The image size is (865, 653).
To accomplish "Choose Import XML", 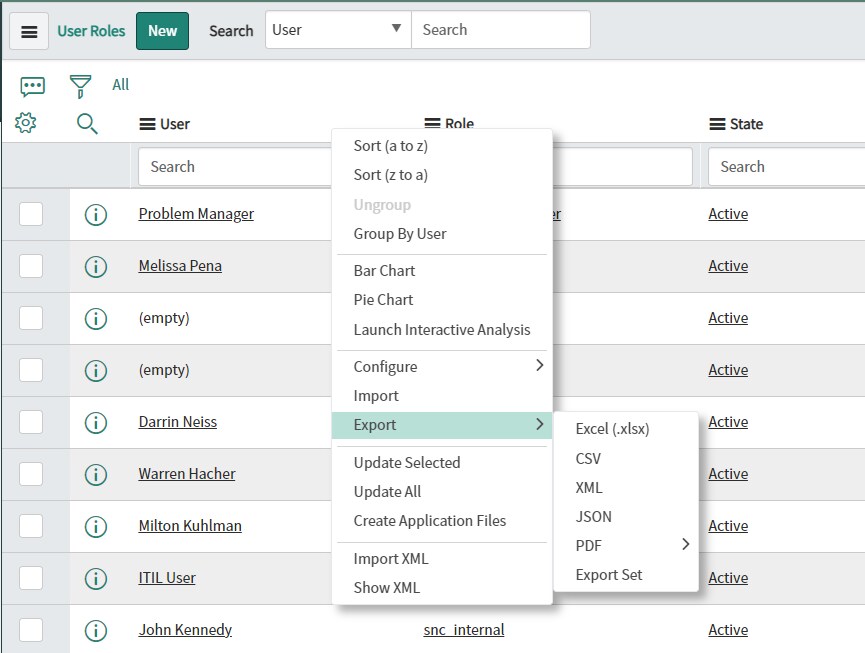I will (x=391, y=559).
